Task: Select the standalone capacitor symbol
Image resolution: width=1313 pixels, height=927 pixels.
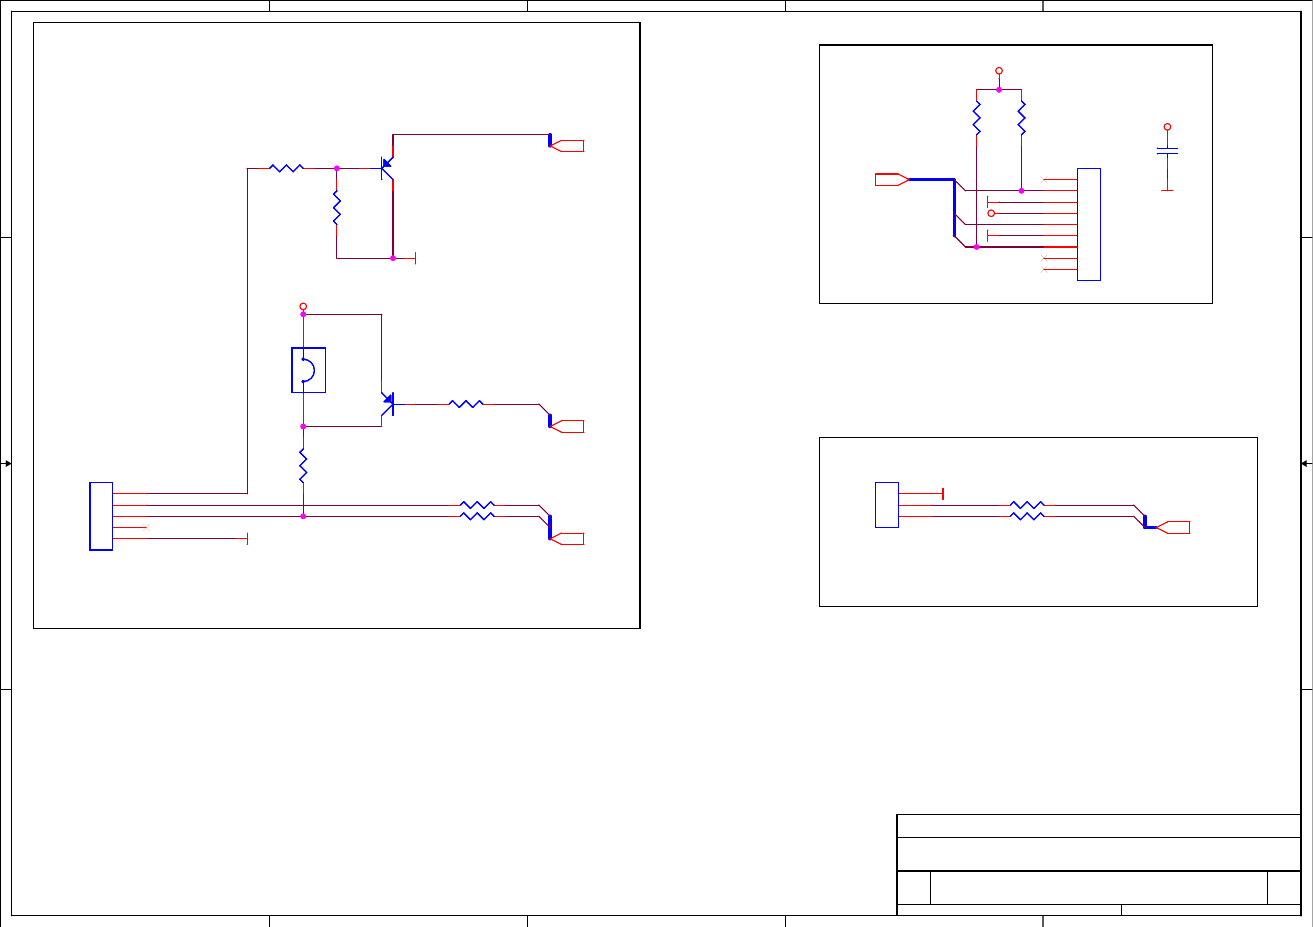Action: [x=1167, y=151]
